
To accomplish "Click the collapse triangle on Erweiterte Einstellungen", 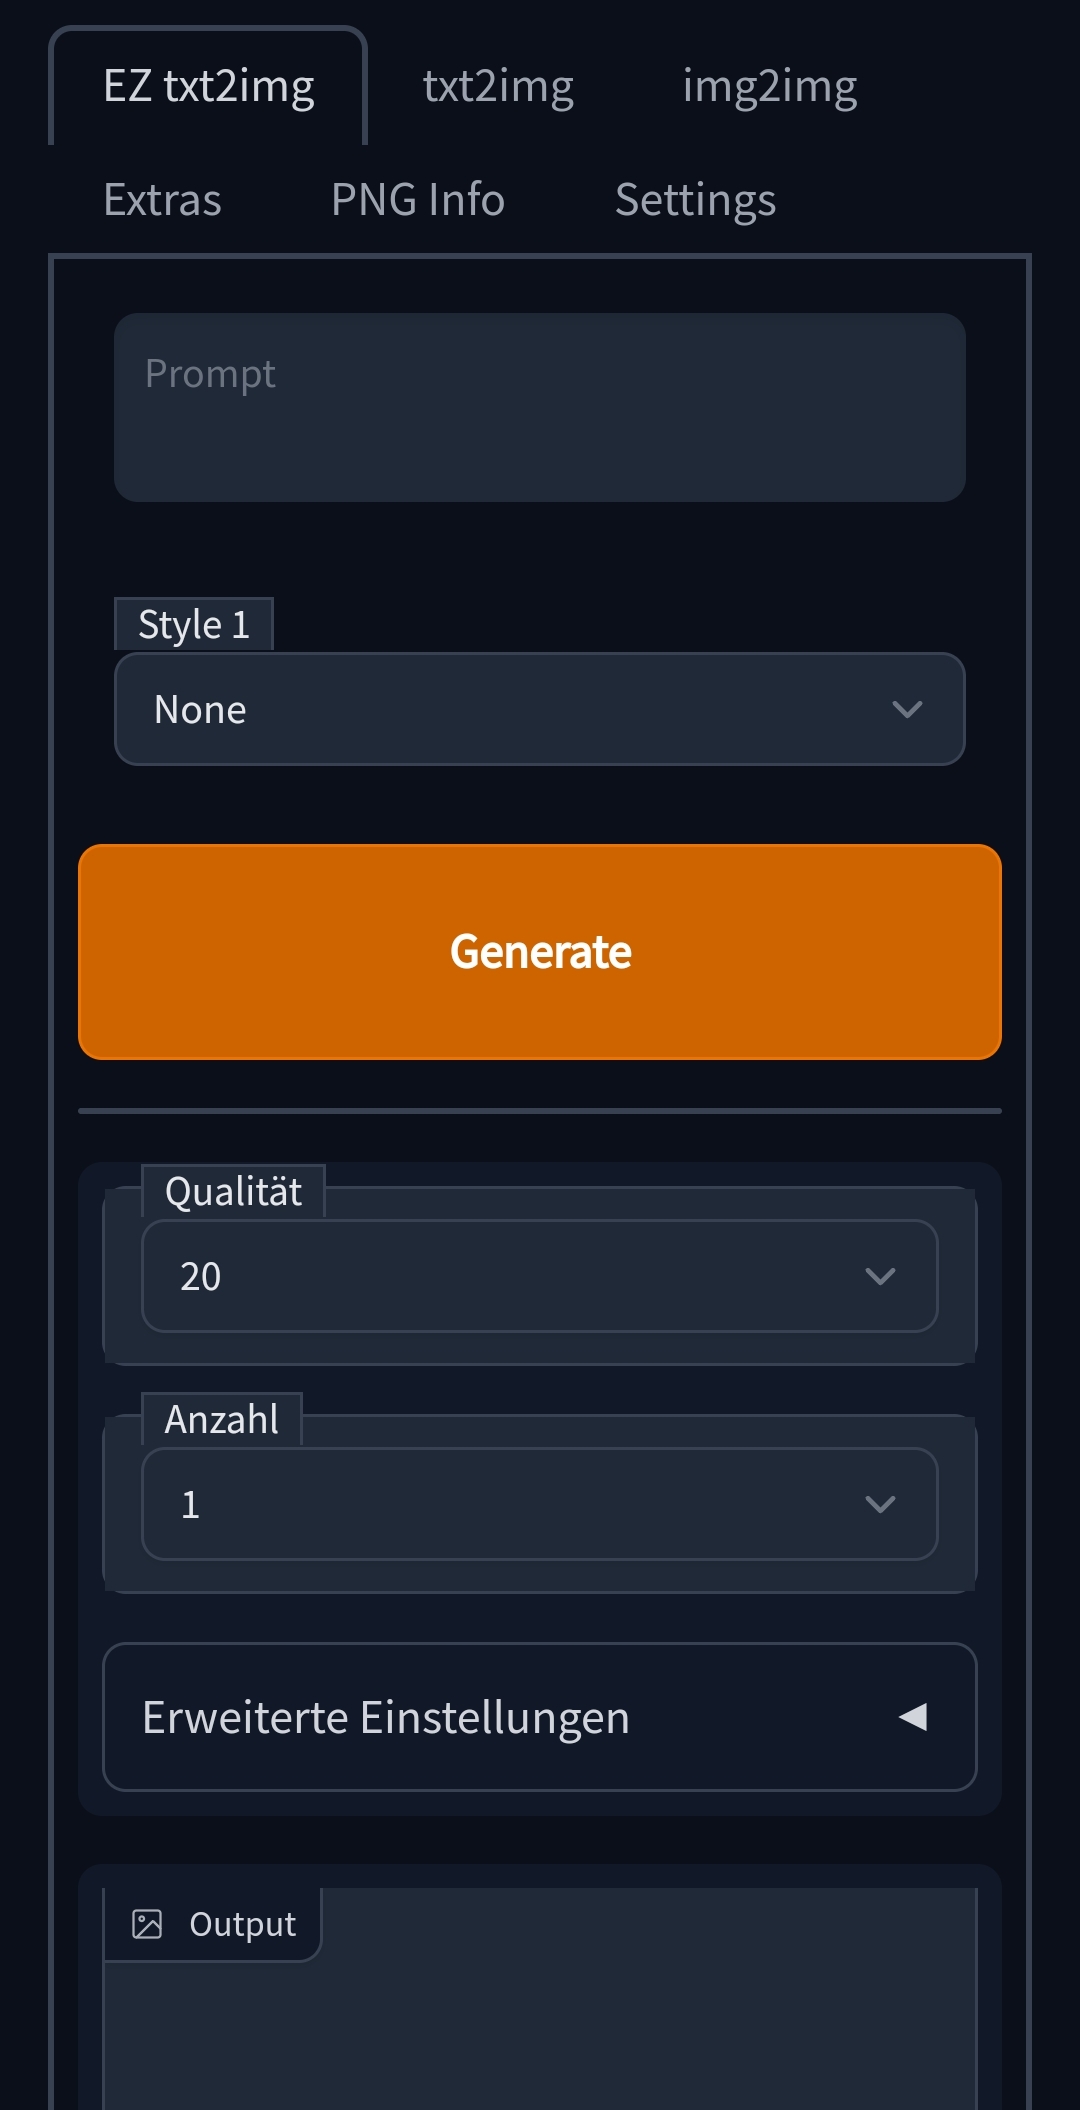I will coord(913,1716).
